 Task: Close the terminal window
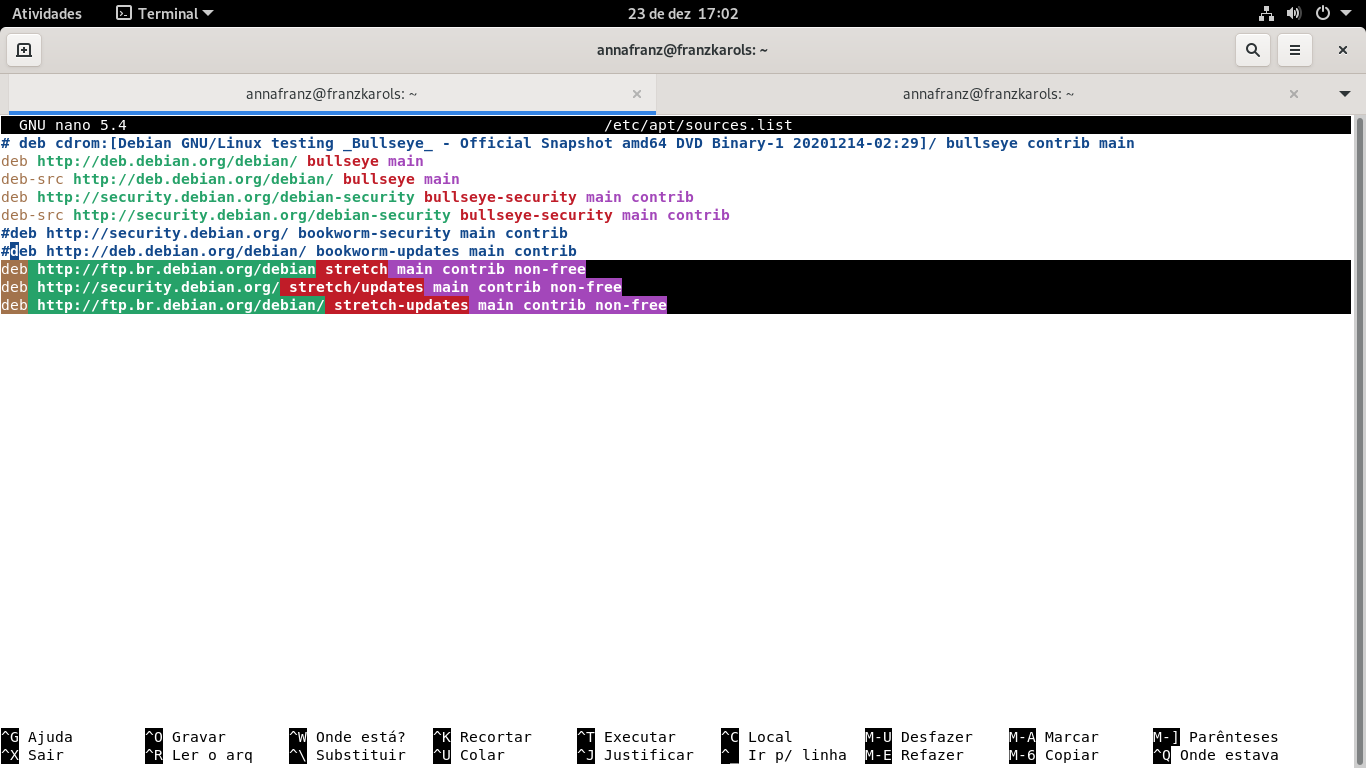pos(1343,50)
